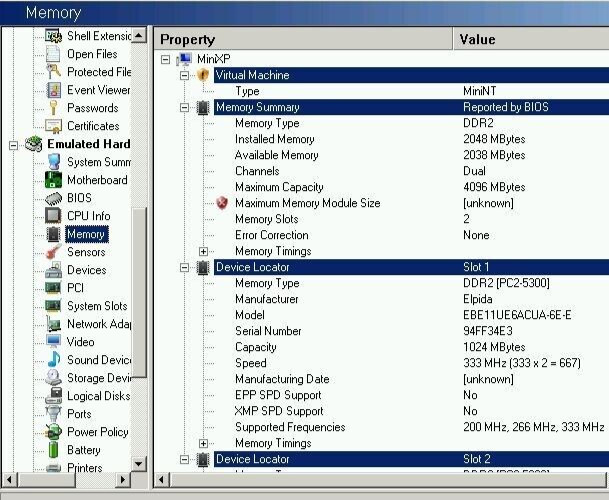Collapse the Emulated Hardware tree branch
The height and width of the screenshot is (500, 609).
(x=14, y=146)
